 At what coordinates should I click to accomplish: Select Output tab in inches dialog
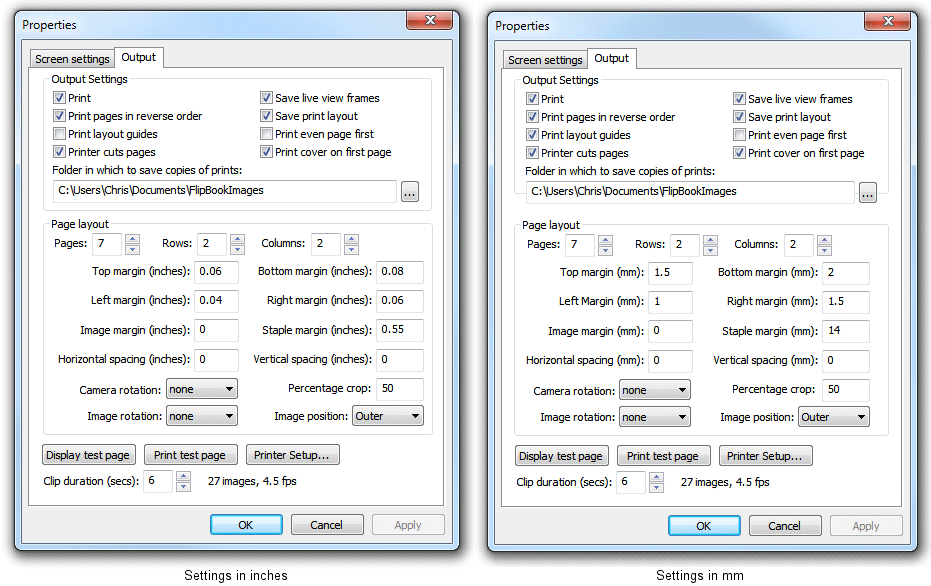[x=138, y=57]
